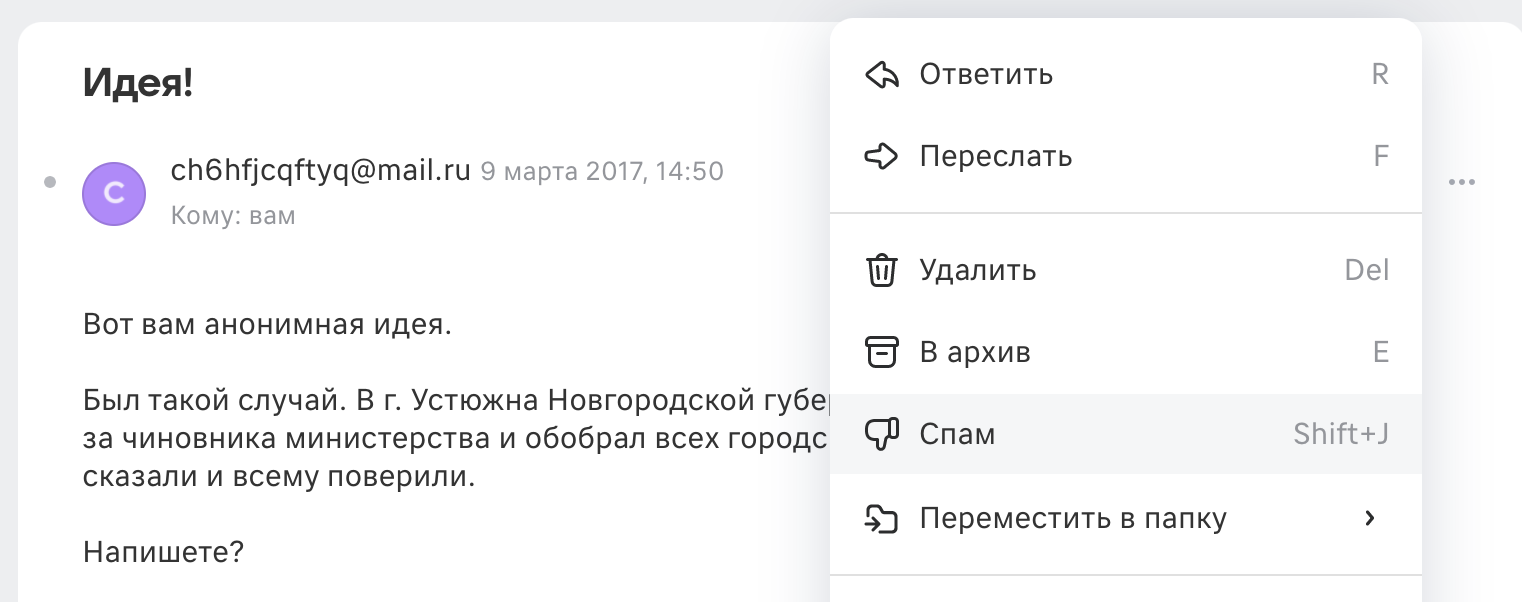This screenshot has width=1522, height=602.
Task: Expand the Переместить в папку submenu arrow
Action: pos(1370,518)
